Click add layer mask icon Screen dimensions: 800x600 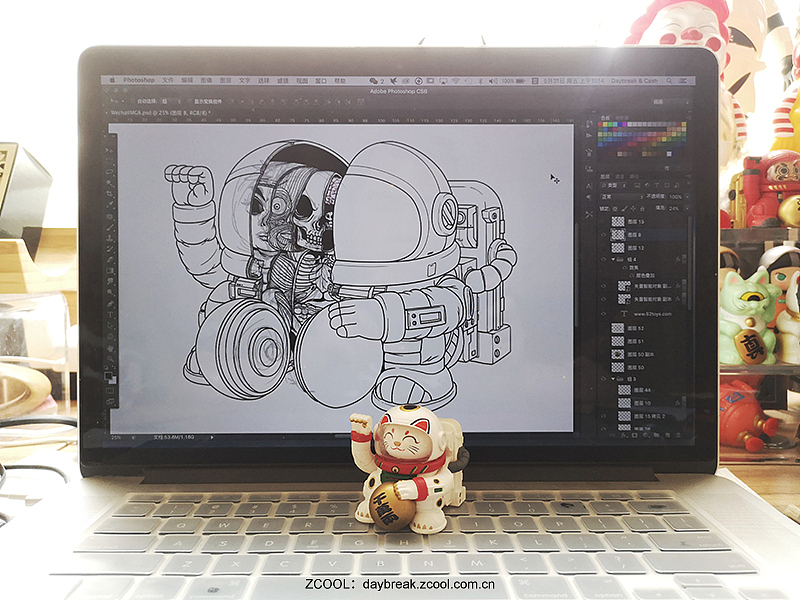click(x=635, y=435)
